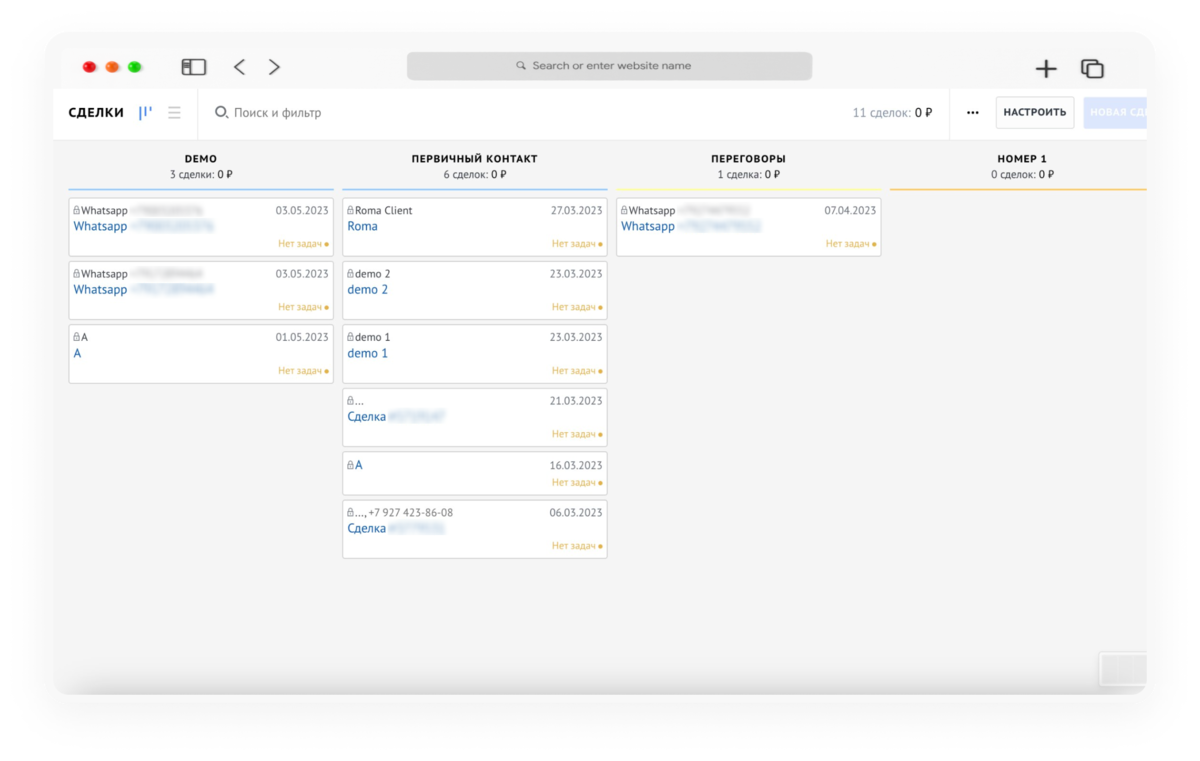Open the demo 2 deal link
Image resolution: width=1200 pixels, height=761 pixels.
pyautogui.click(x=368, y=289)
